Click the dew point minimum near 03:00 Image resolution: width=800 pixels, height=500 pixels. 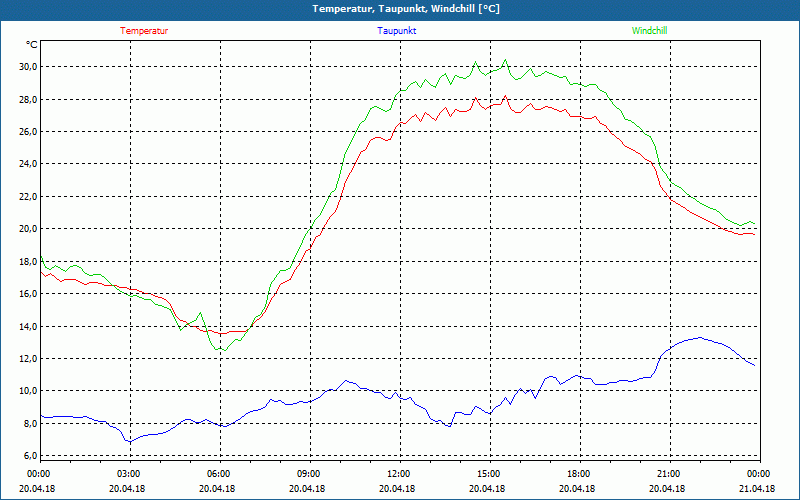130,442
